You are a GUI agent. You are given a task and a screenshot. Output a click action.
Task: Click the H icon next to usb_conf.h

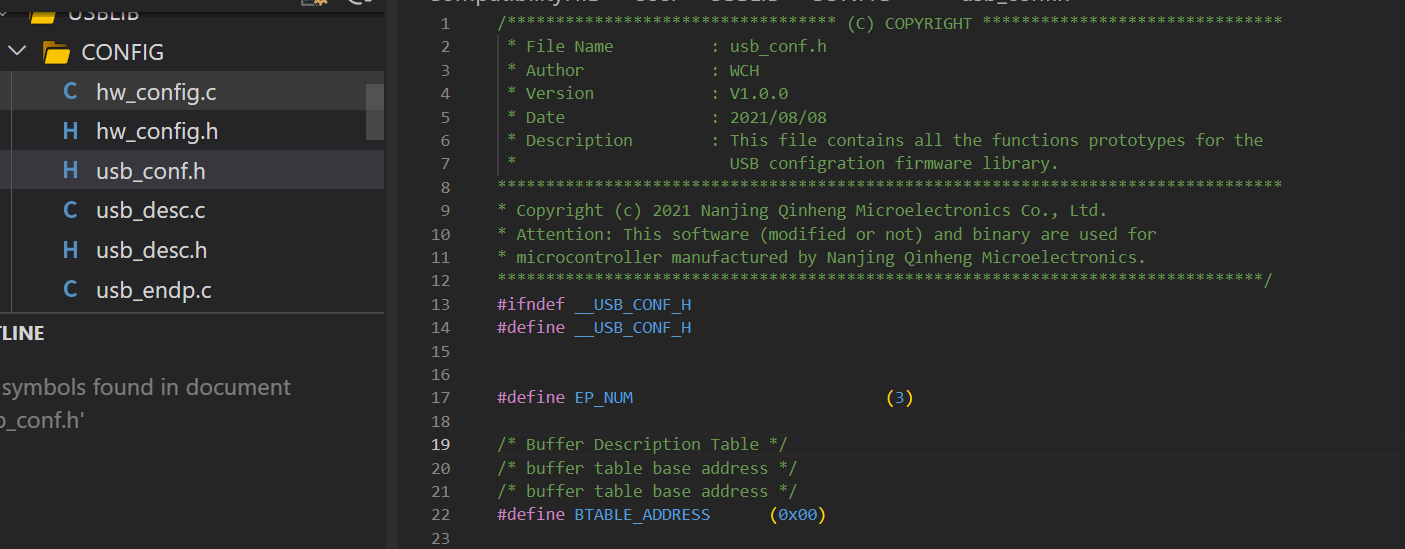[x=70, y=171]
